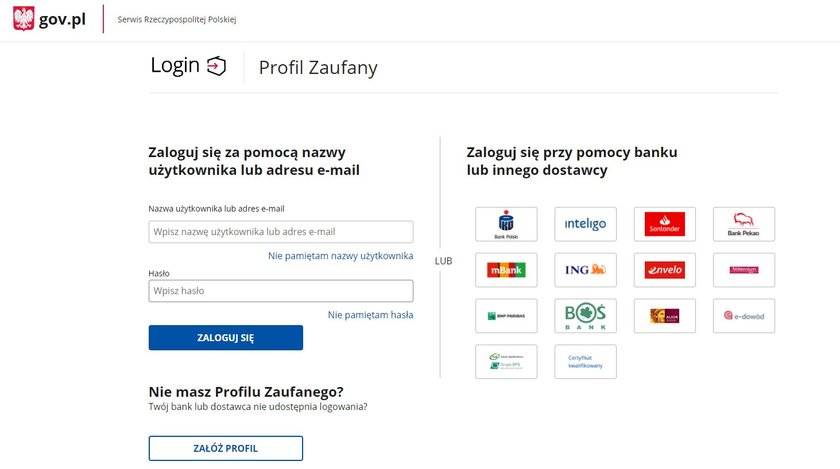This screenshot has width=840, height=469.
Task: Choose Certyfikat kwalifikowany login option
Action: coord(585,362)
